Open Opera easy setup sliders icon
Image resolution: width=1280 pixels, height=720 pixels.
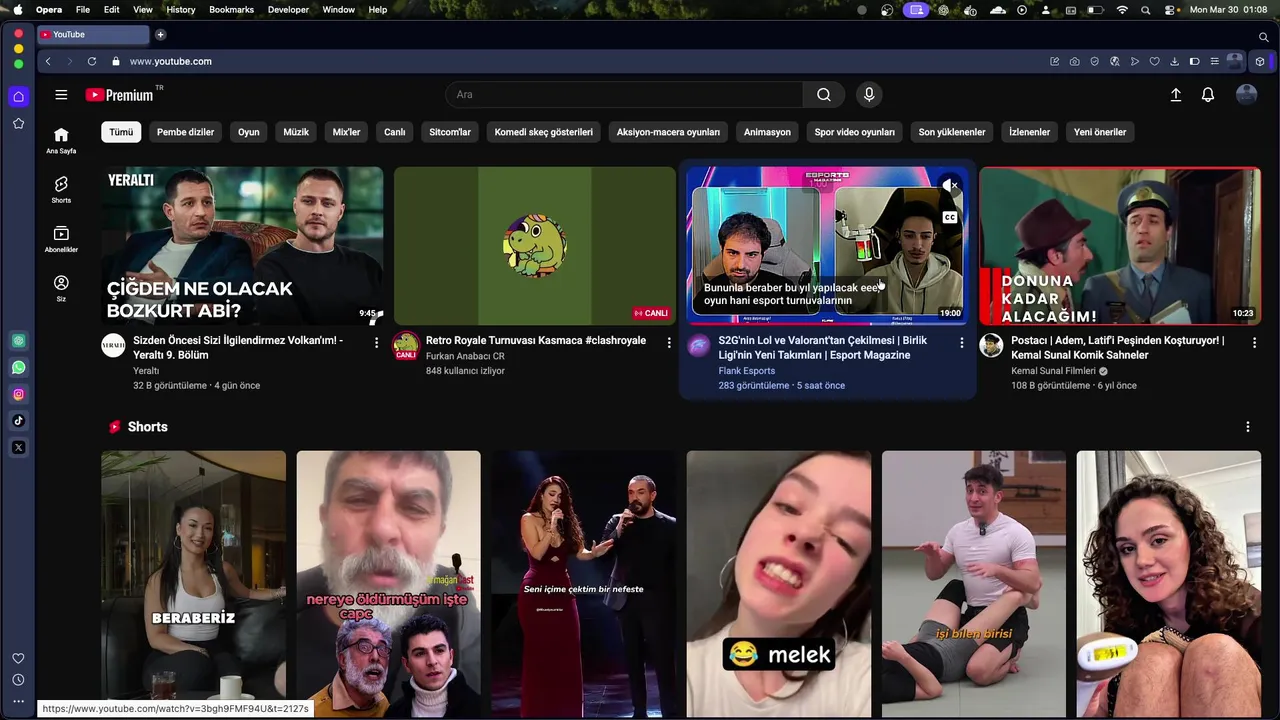pyautogui.click(x=1214, y=61)
